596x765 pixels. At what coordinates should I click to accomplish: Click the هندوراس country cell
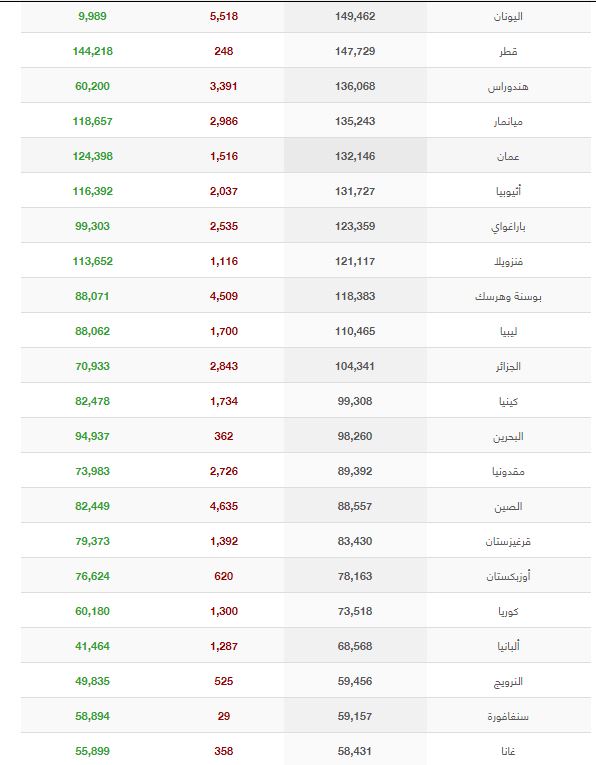[508, 86]
